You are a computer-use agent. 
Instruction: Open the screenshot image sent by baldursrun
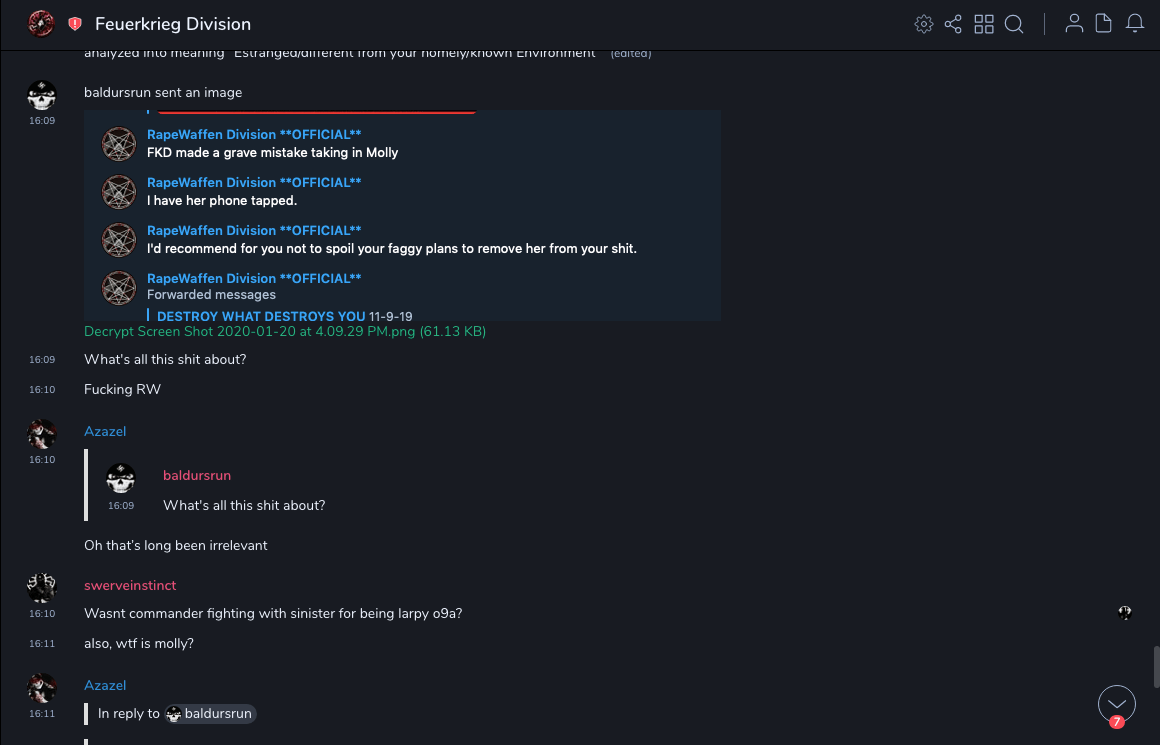point(402,216)
